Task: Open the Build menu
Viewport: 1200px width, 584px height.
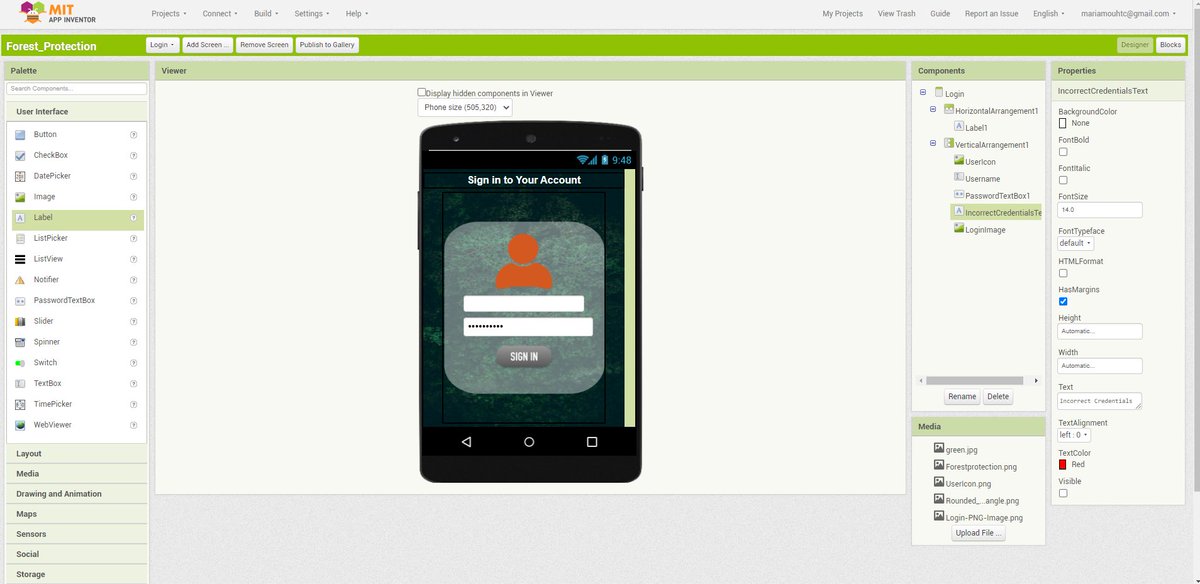Action: (266, 14)
